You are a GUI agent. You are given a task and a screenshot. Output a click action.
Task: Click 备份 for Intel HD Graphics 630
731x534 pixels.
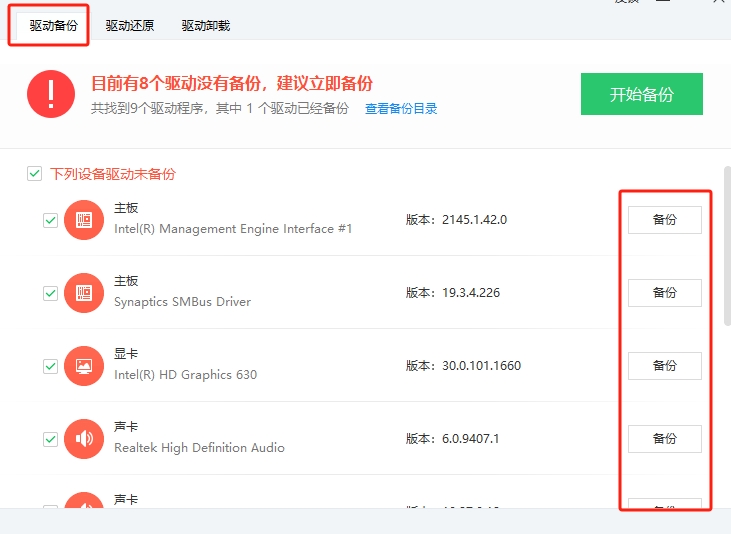[665, 366]
